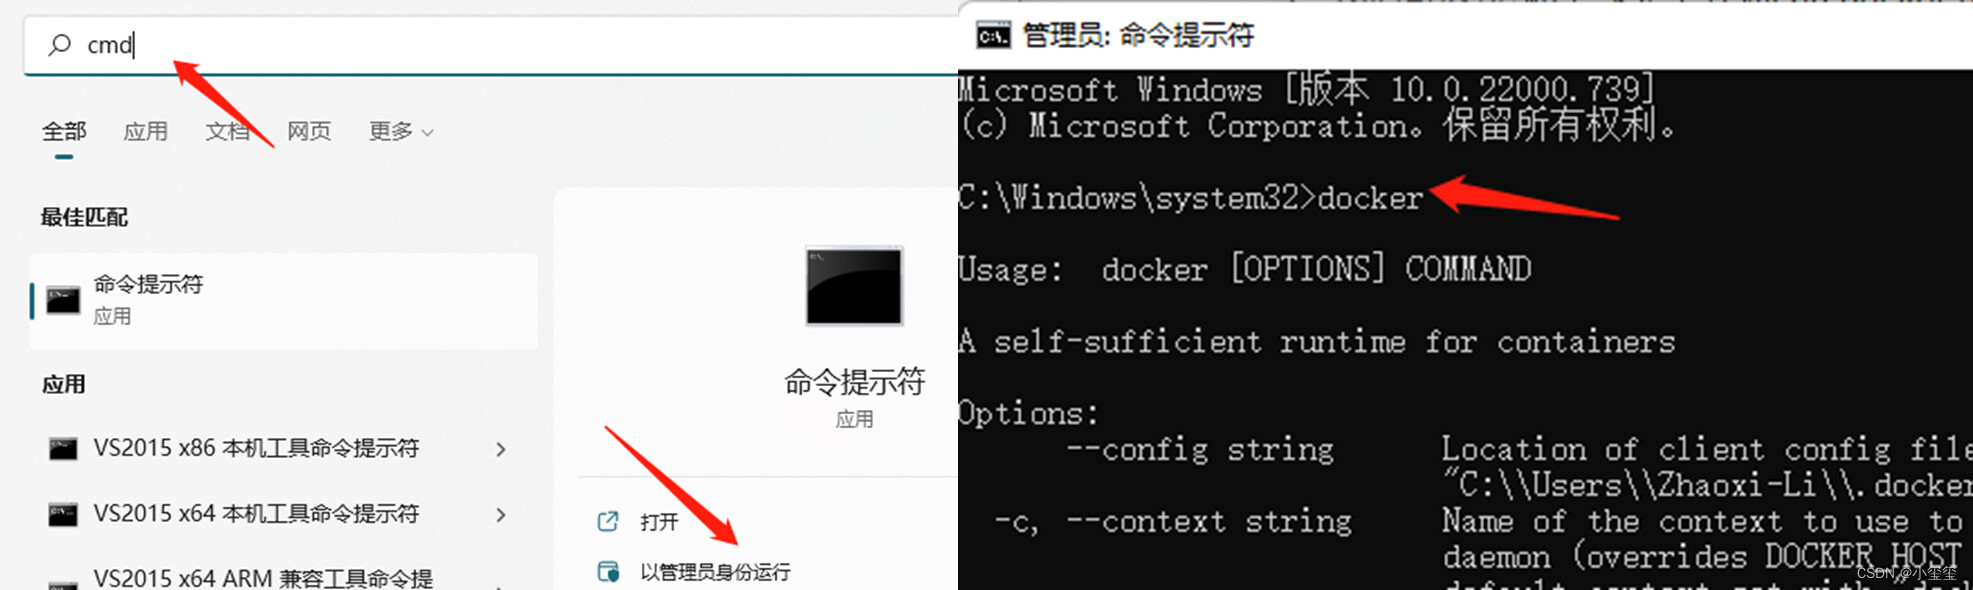The height and width of the screenshot is (590, 1973).
Task: Switch to the 应用 filter tab
Action: click(x=145, y=131)
